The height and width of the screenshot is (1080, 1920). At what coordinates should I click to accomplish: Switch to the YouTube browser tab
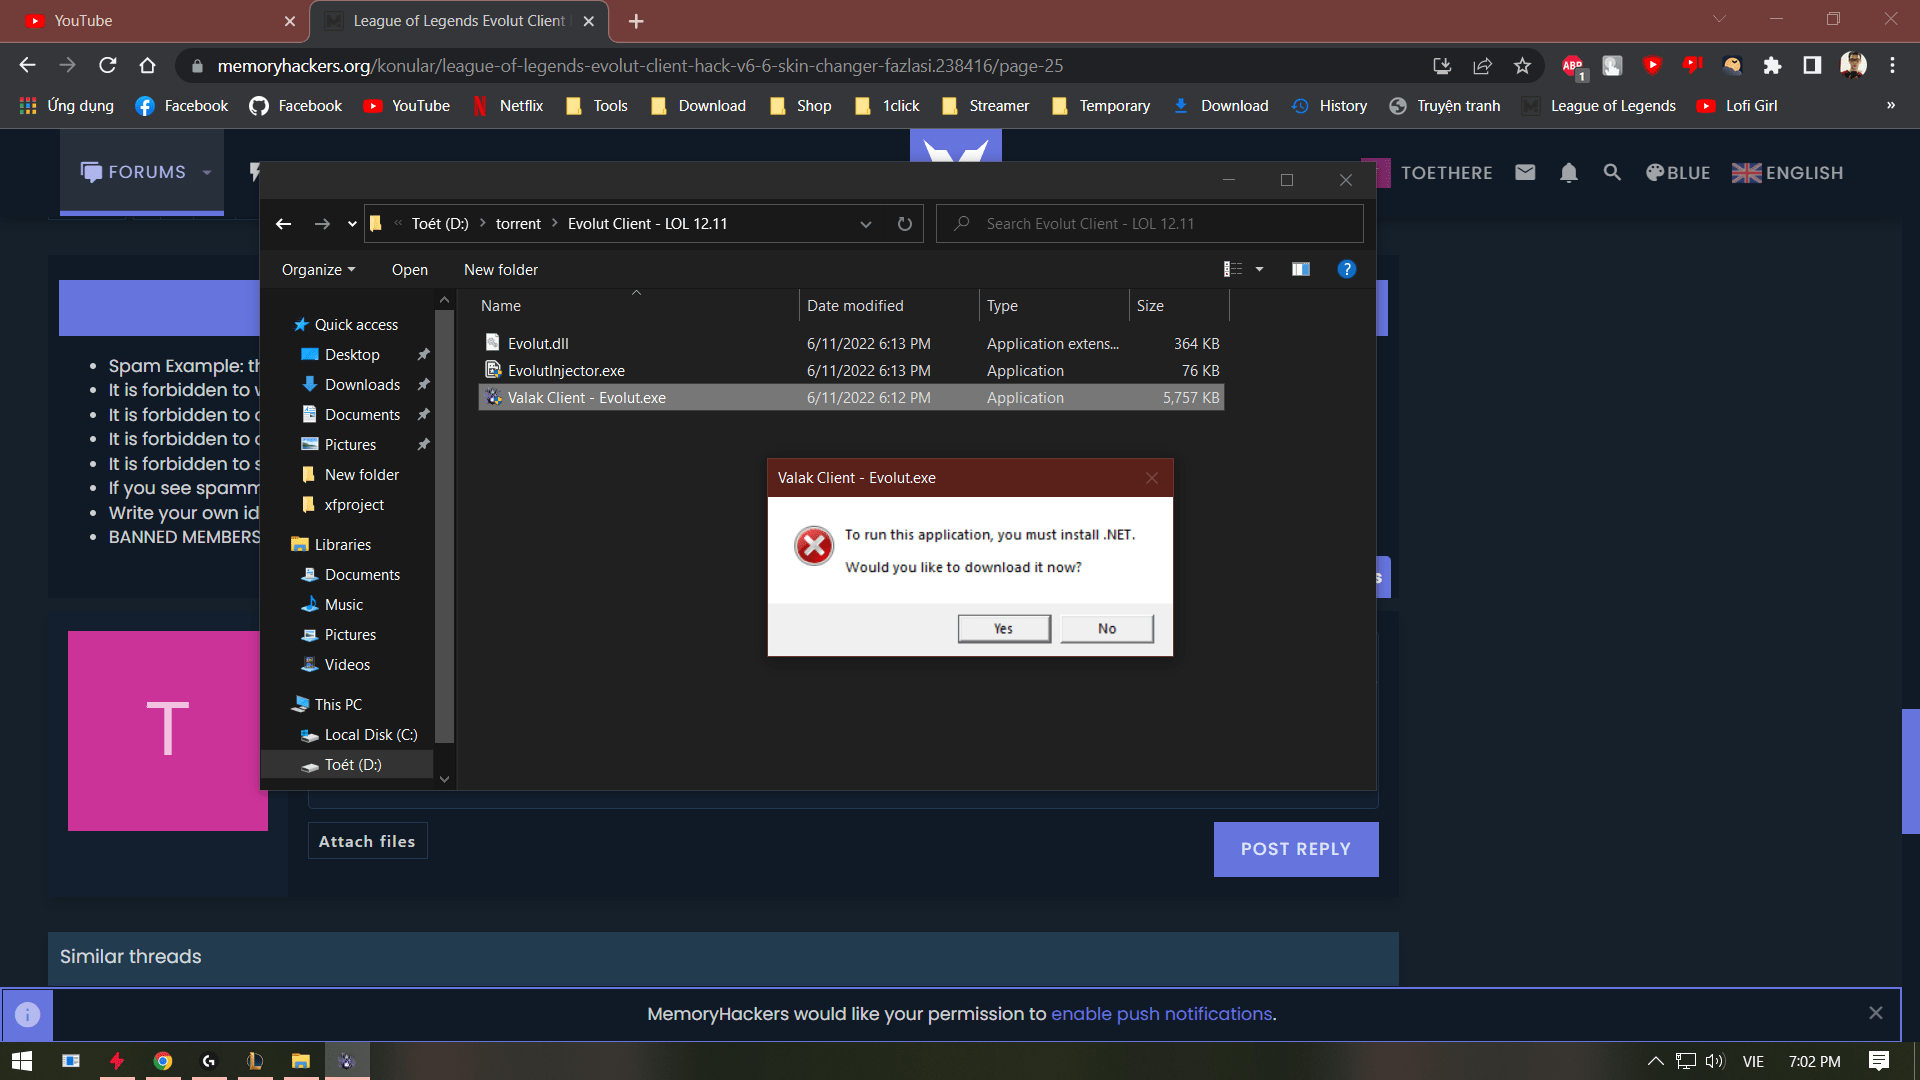coord(155,21)
